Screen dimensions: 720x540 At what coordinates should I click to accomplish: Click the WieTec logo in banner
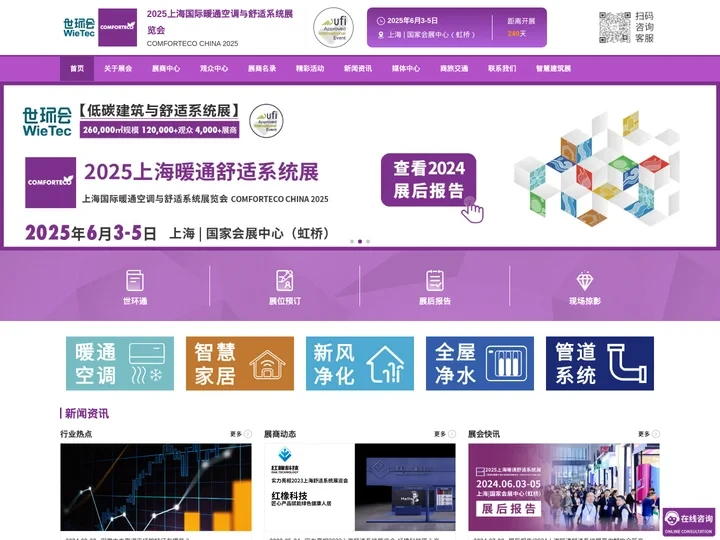(47, 122)
